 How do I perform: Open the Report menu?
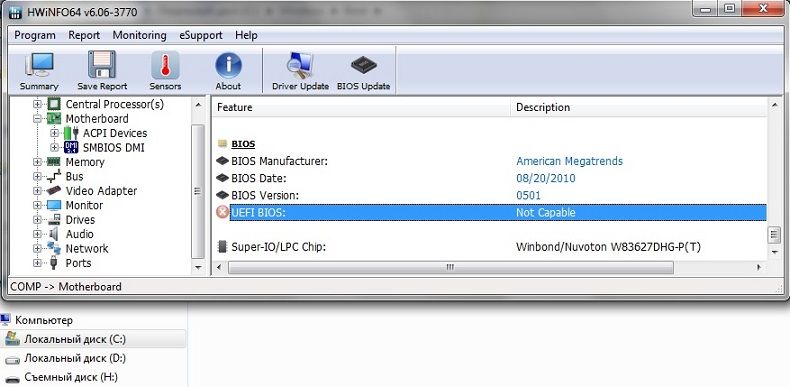[x=84, y=35]
